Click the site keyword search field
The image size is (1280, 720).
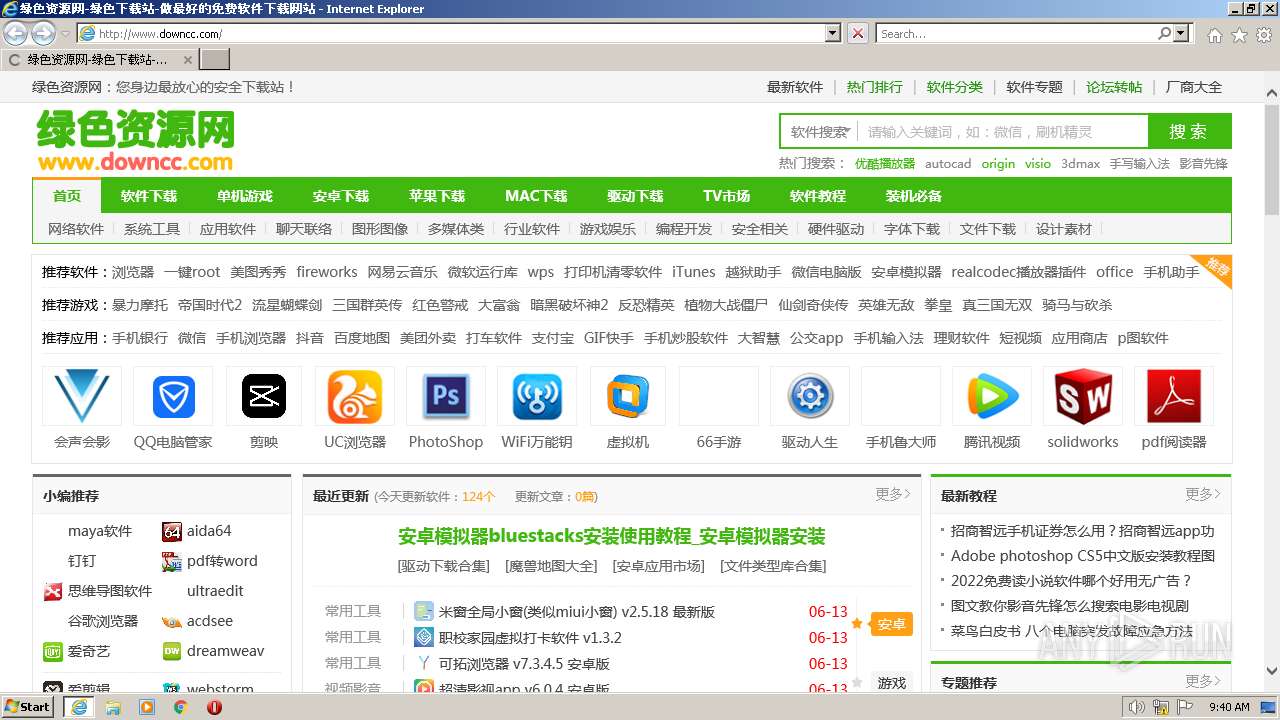[1003, 132]
